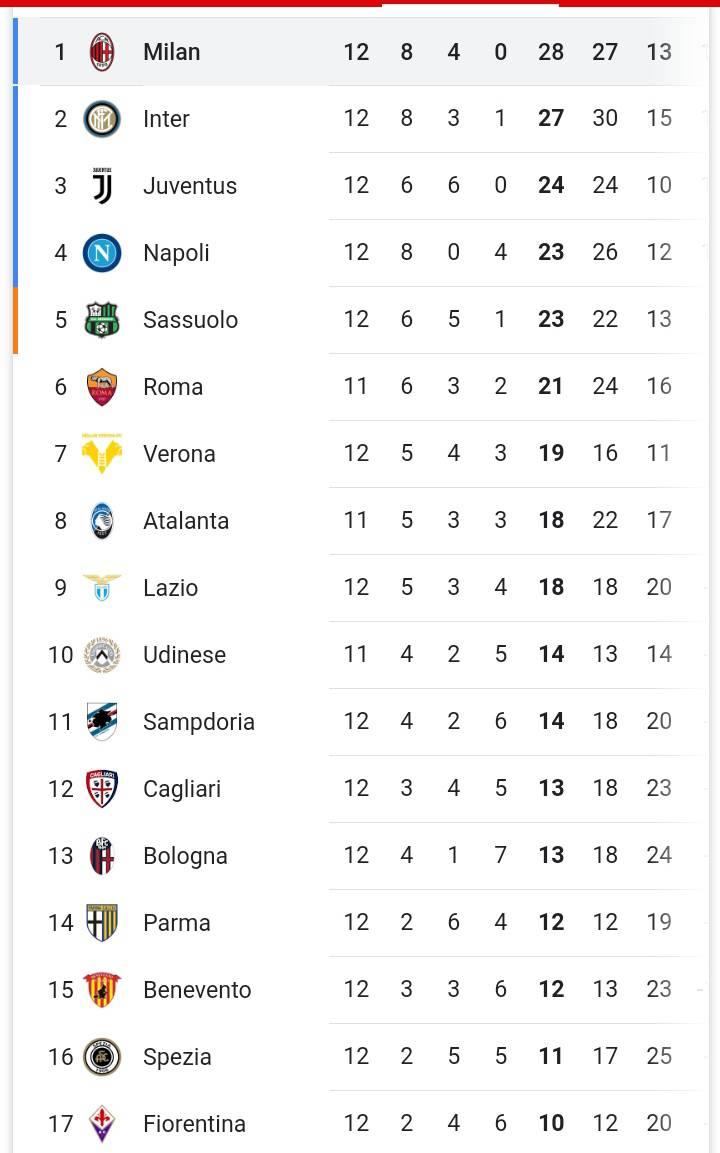Open the Bologna team name link
720x1153 pixels.
pyautogui.click(x=185, y=856)
